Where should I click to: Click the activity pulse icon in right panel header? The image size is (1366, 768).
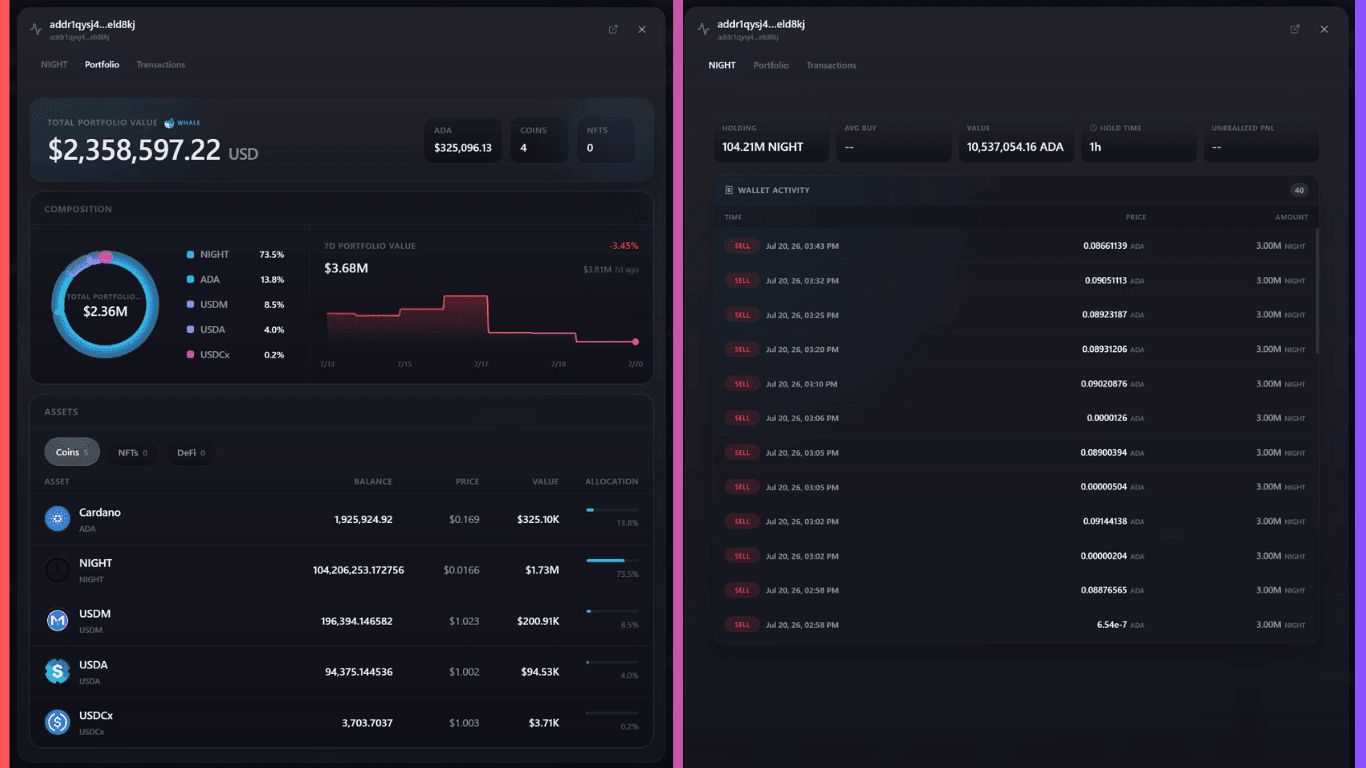click(704, 29)
